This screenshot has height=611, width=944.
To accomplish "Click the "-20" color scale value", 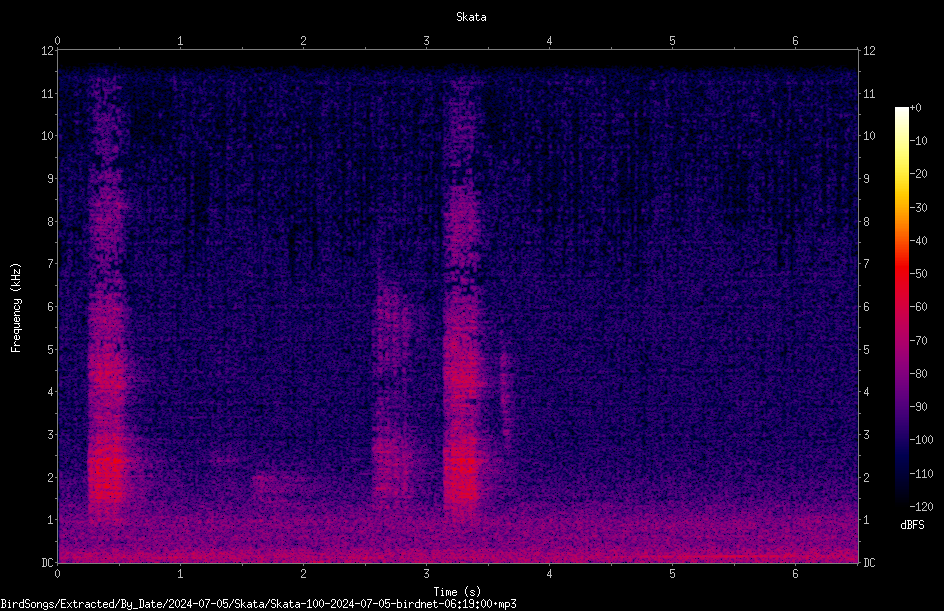I will pyautogui.click(x=919, y=174).
